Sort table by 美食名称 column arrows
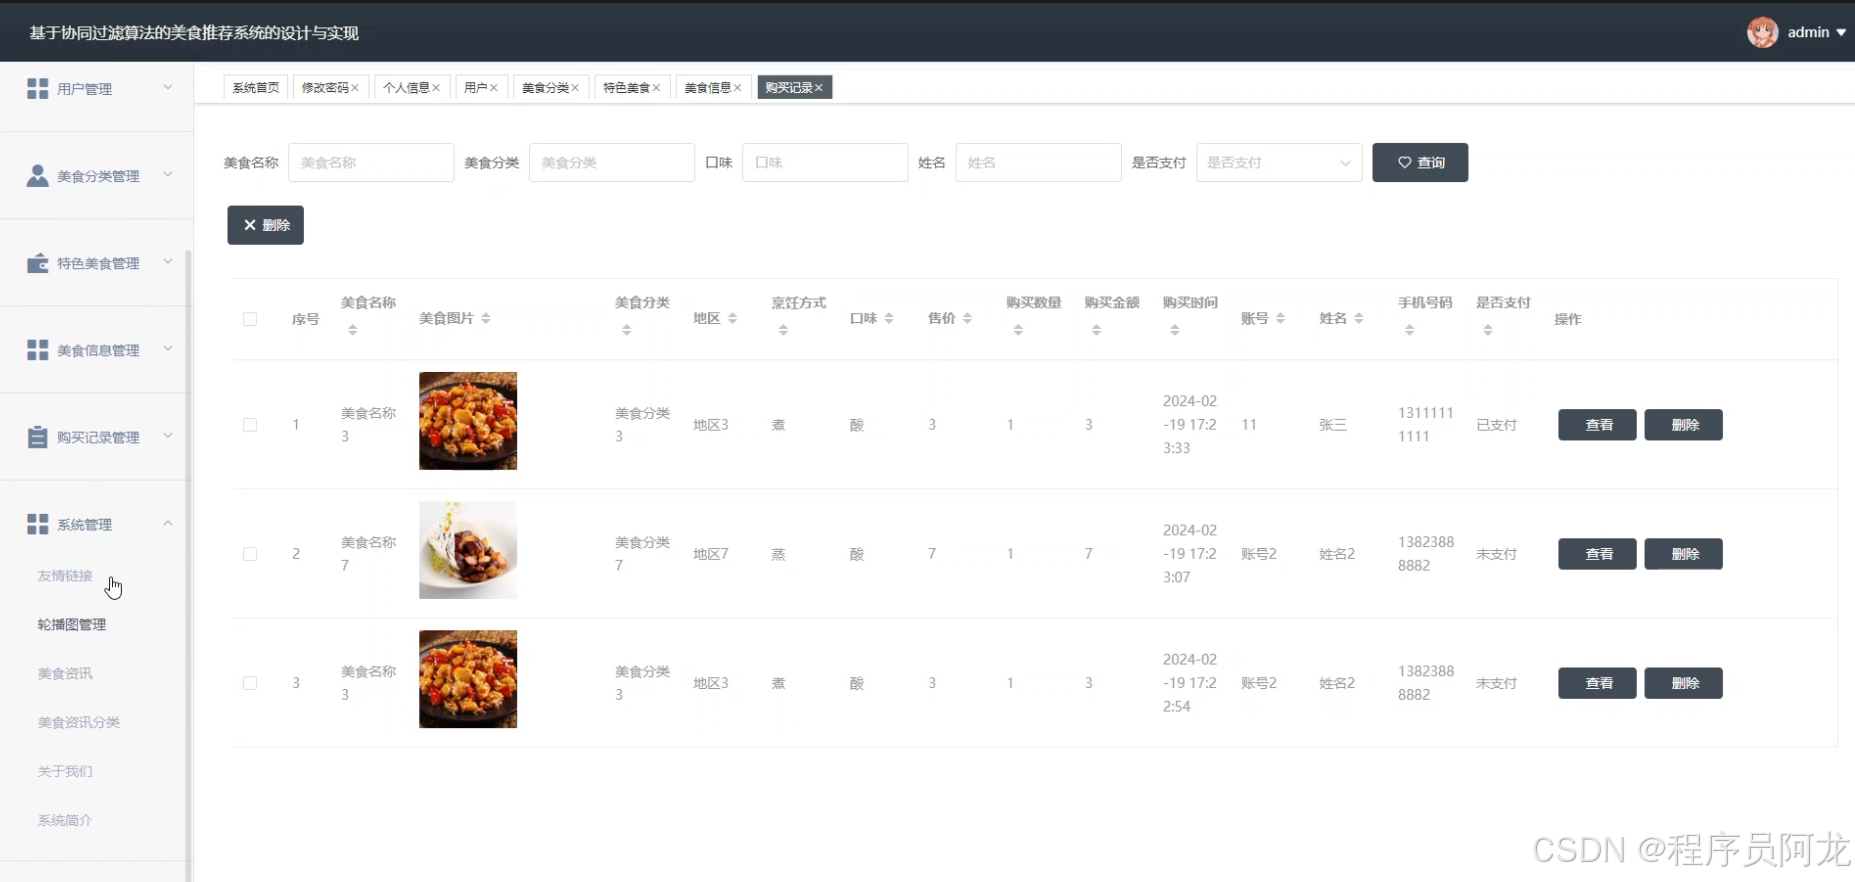Image resolution: width=1855 pixels, height=882 pixels. [353, 330]
